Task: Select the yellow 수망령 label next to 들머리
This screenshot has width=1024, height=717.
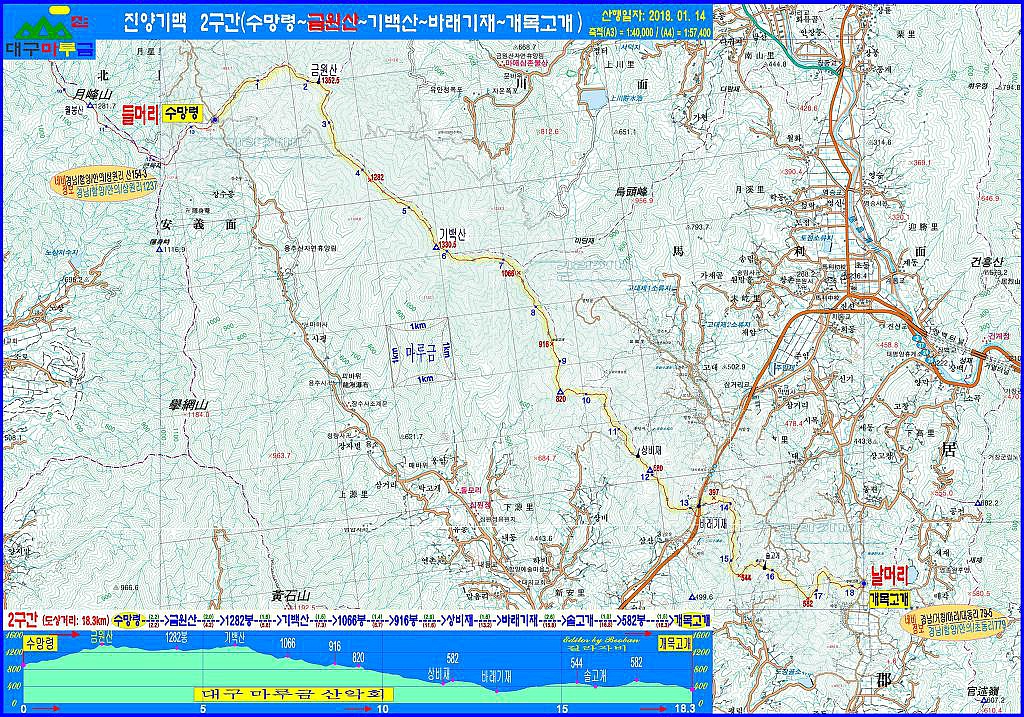Action: tap(182, 115)
